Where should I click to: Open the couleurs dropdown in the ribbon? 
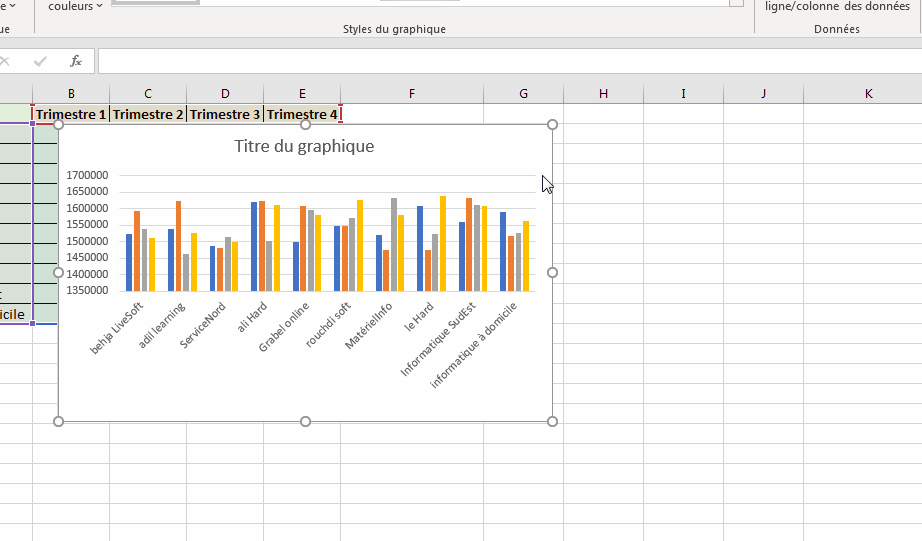coord(75,6)
